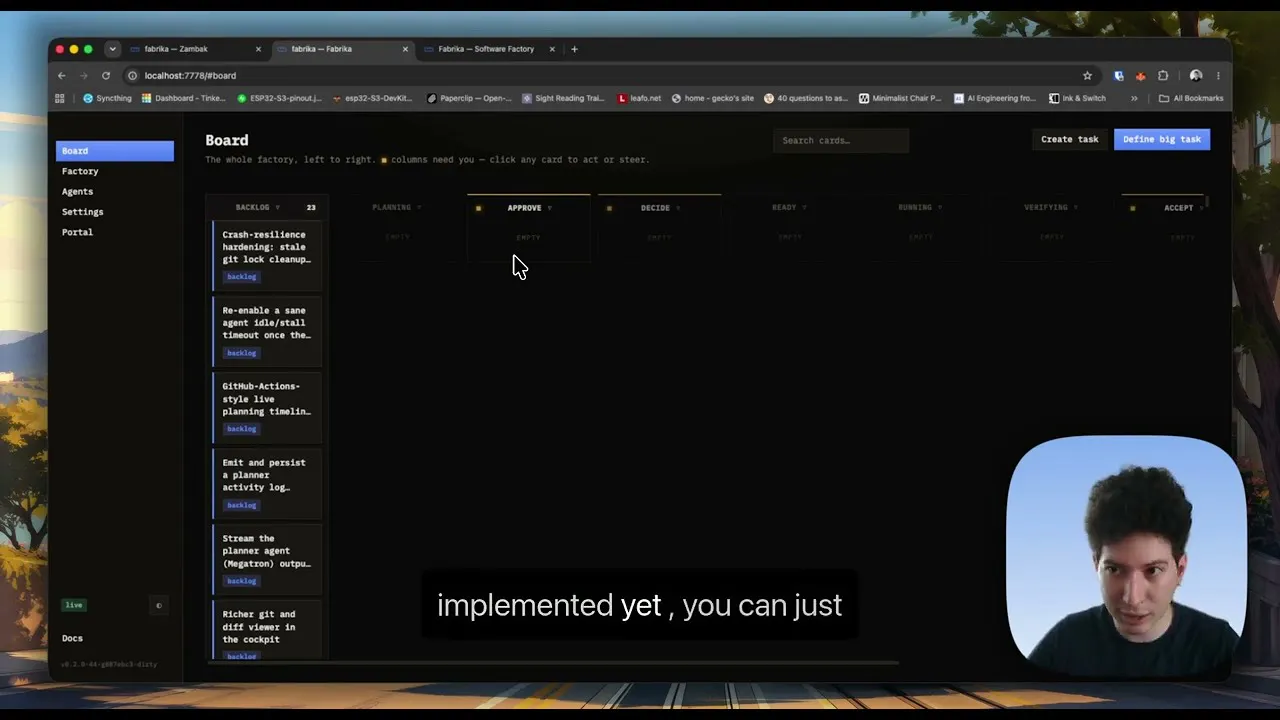Open the Stream the planner agent card
The image size is (1280, 720).
pos(267,559)
